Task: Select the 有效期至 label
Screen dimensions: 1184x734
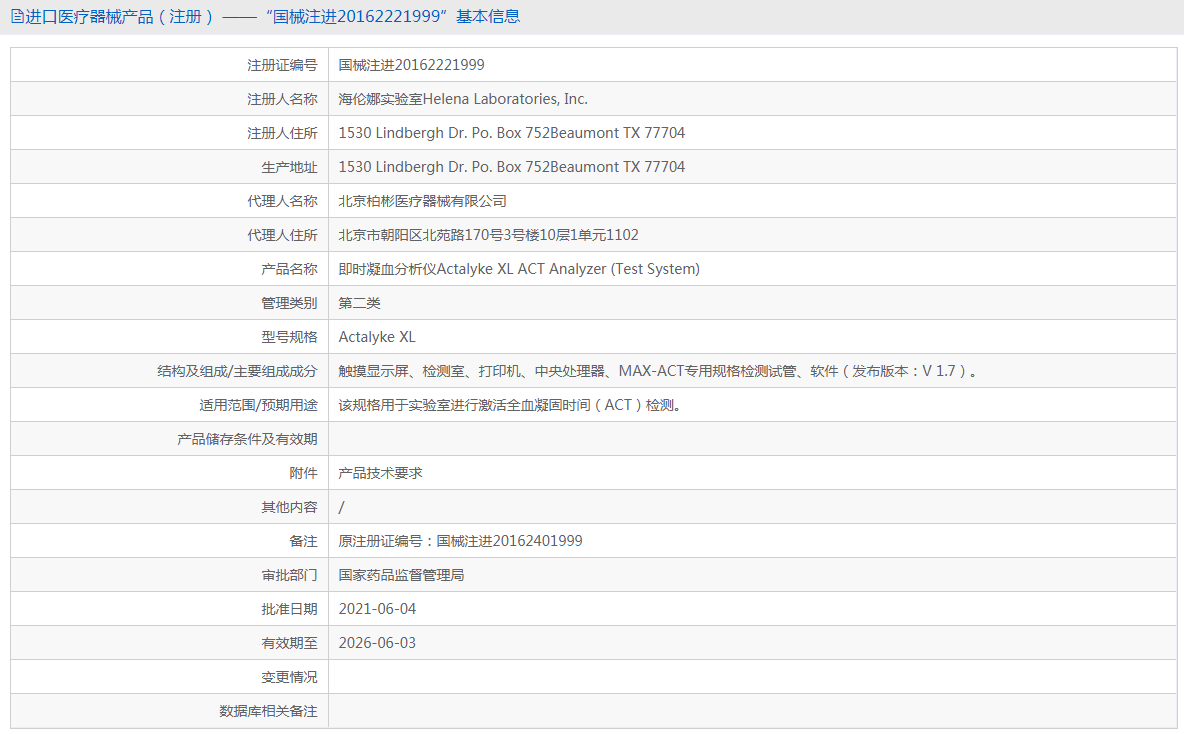Action: click(x=289, y=643)
